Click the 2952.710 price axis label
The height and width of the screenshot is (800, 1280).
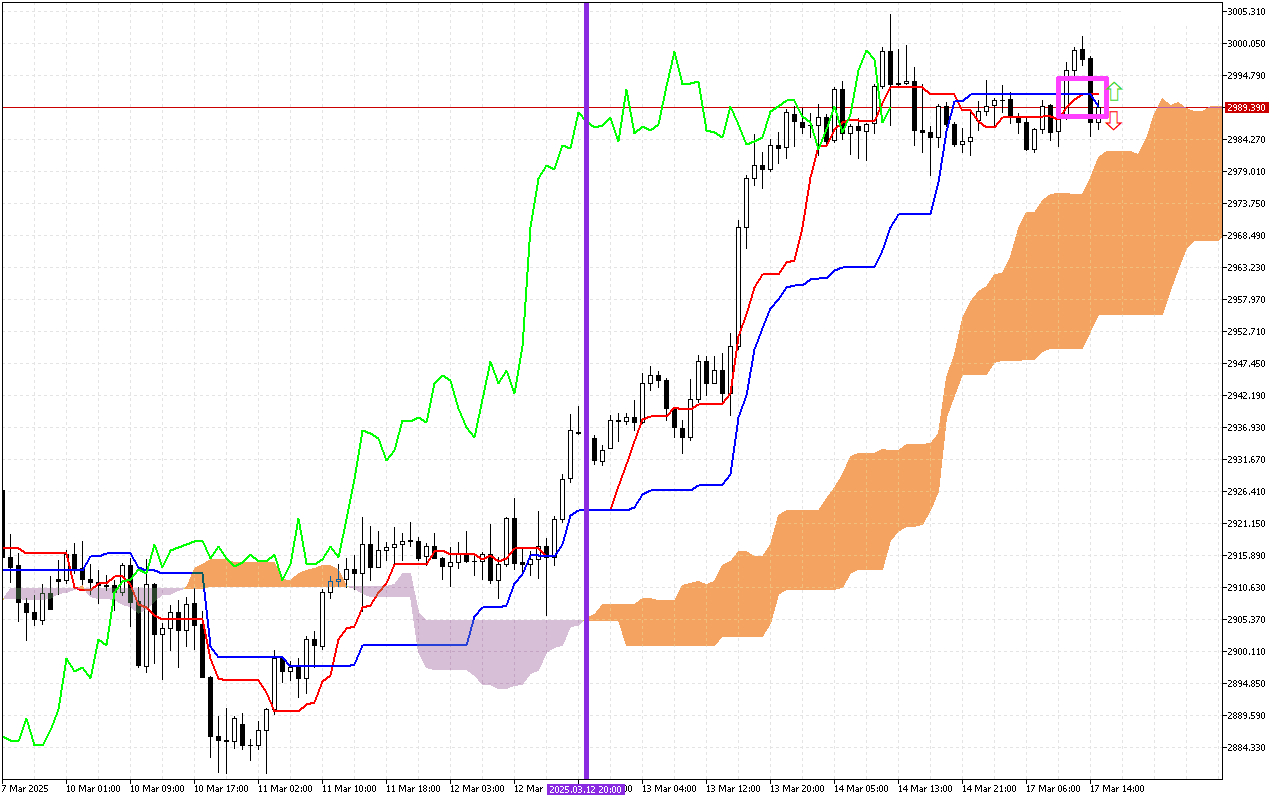click(x=1246, y=332)
